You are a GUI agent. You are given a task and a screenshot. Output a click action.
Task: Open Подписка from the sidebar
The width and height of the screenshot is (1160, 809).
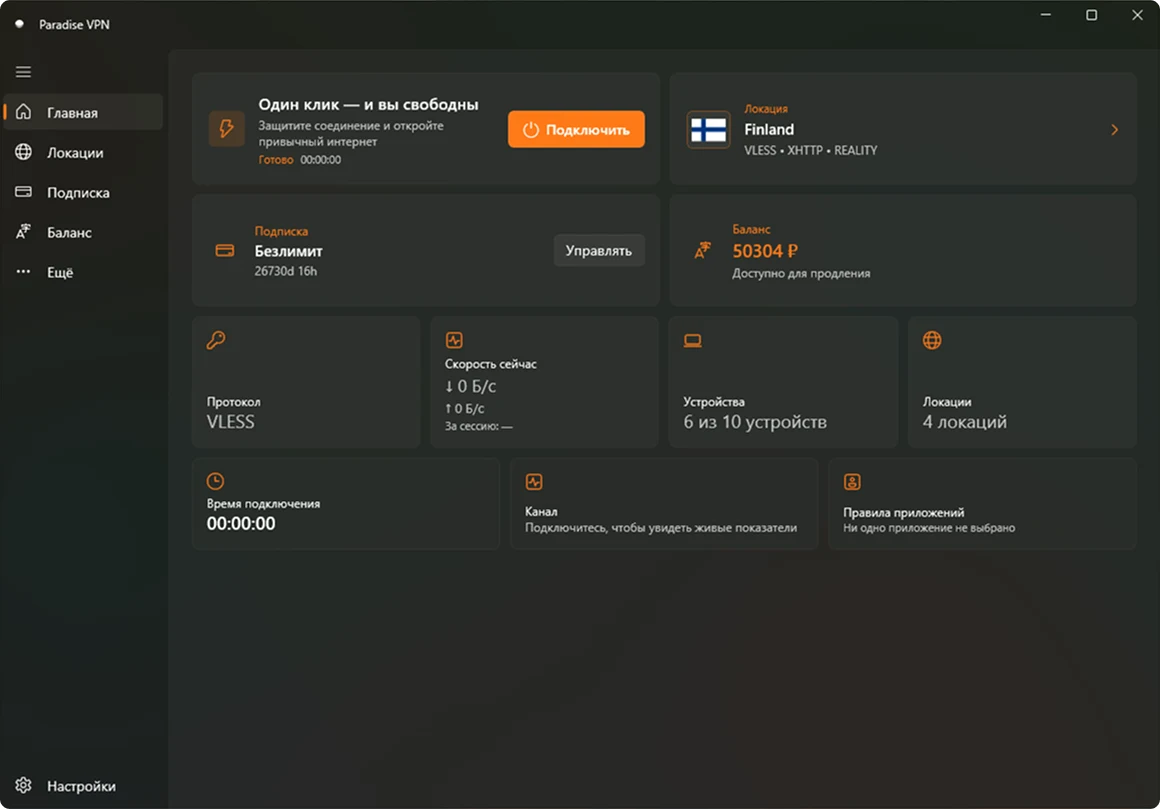pyautogui.click(x=83, y=192)
